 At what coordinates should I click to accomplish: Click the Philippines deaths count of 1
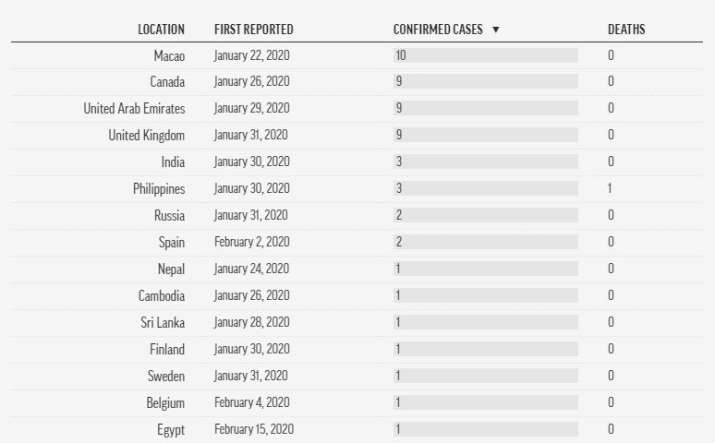[610, 188]
